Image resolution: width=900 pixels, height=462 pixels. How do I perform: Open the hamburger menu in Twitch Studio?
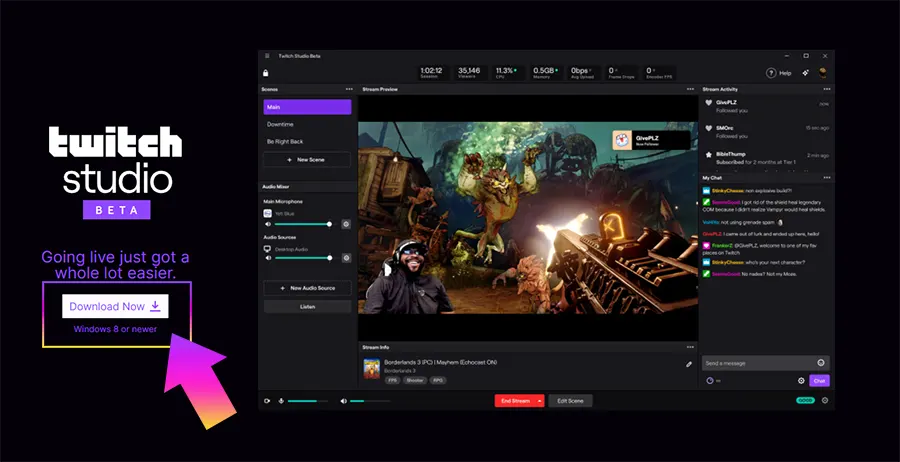267,56
